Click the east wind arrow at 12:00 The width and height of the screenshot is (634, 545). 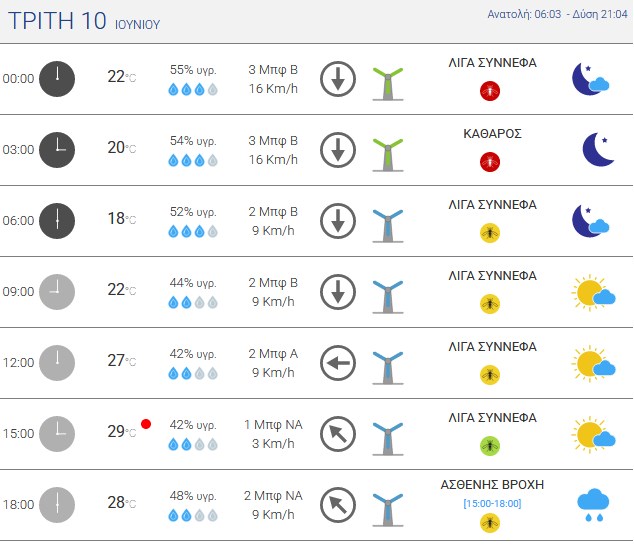coord(338,363)
